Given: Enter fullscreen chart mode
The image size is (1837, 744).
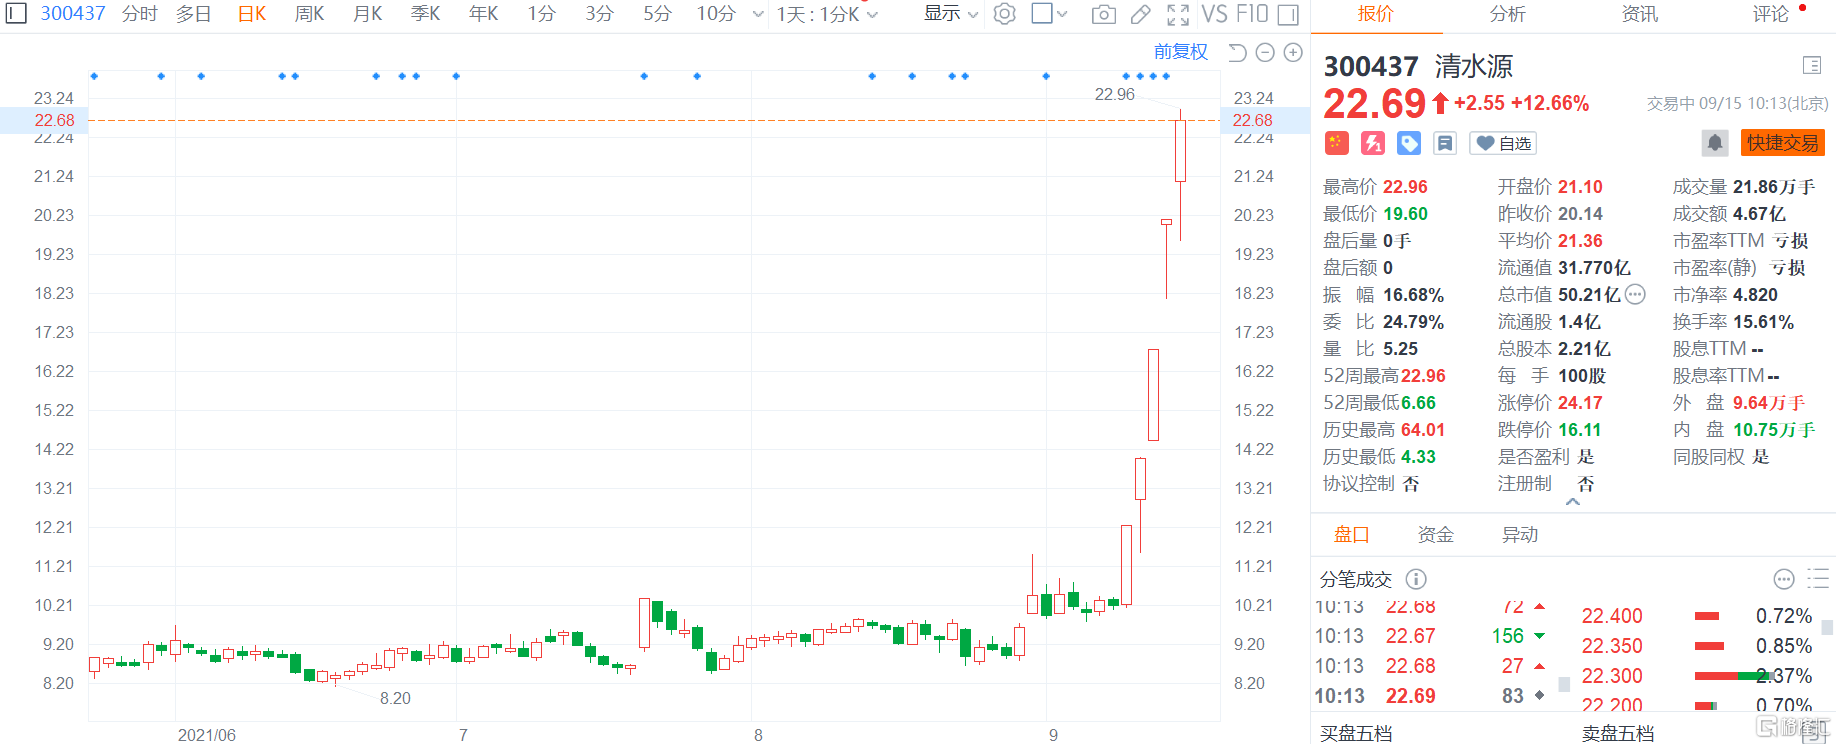Looking at the screenshot, I should pyautogui.click(x=1178, y=14).
